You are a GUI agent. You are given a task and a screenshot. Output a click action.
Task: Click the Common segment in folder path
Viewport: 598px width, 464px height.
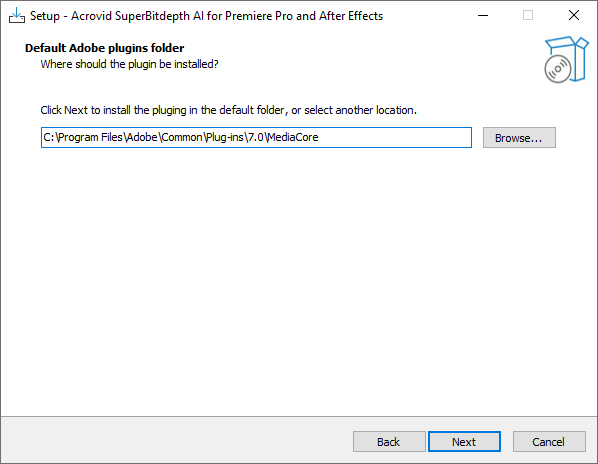pyautogui.click(x=182, y=138)
